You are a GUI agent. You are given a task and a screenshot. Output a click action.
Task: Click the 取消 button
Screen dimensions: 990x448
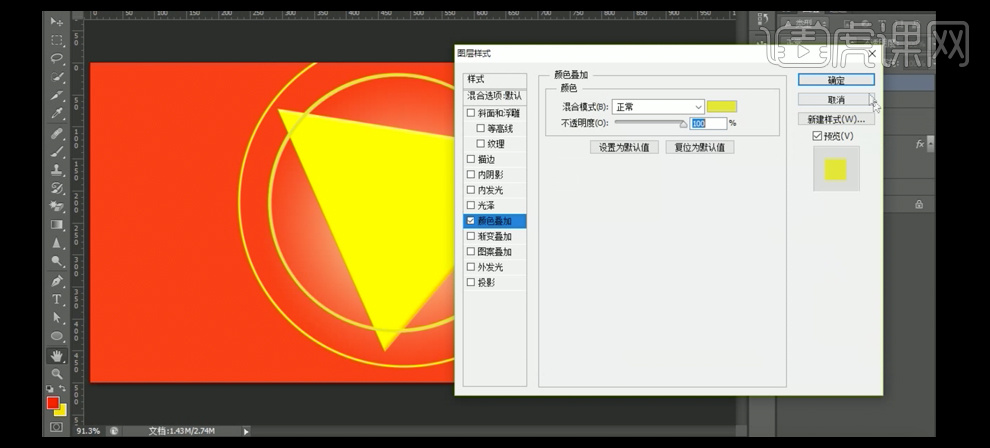(x=836, y=100)
